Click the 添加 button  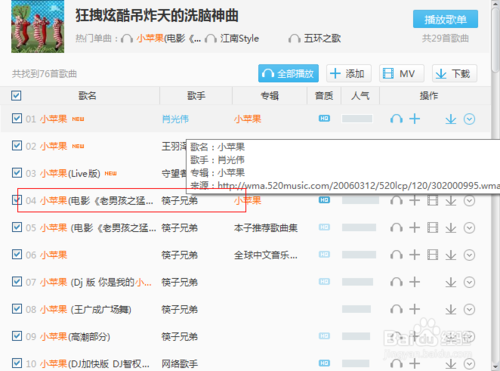click(349, 73)
